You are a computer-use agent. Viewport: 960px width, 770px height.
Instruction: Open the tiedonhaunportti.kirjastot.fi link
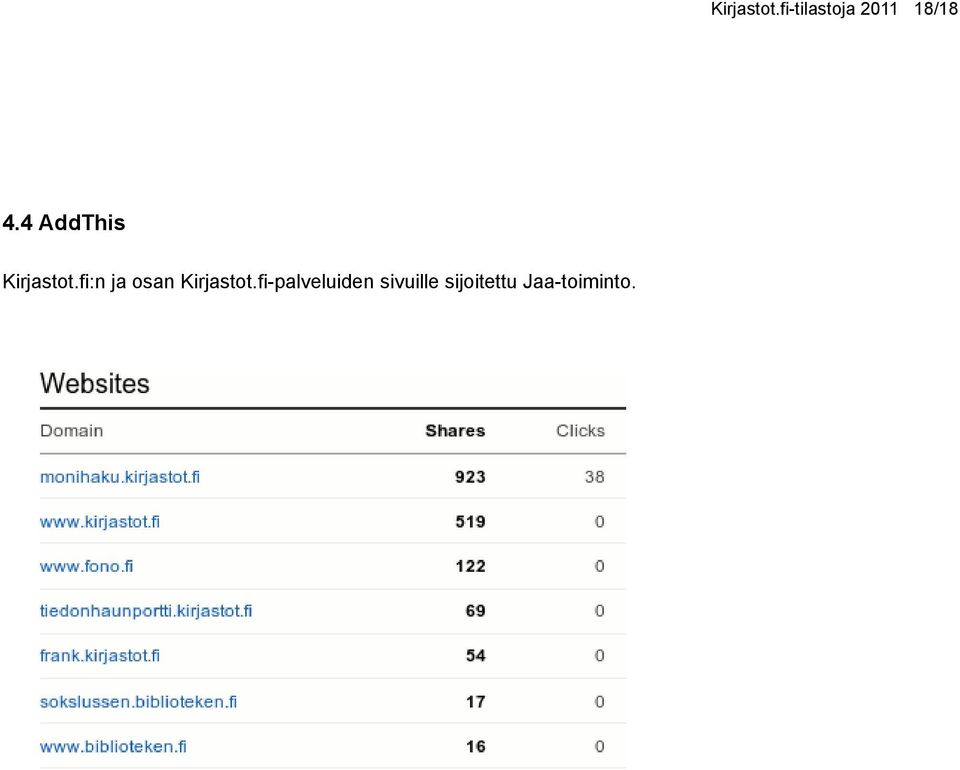click(146, 611)
